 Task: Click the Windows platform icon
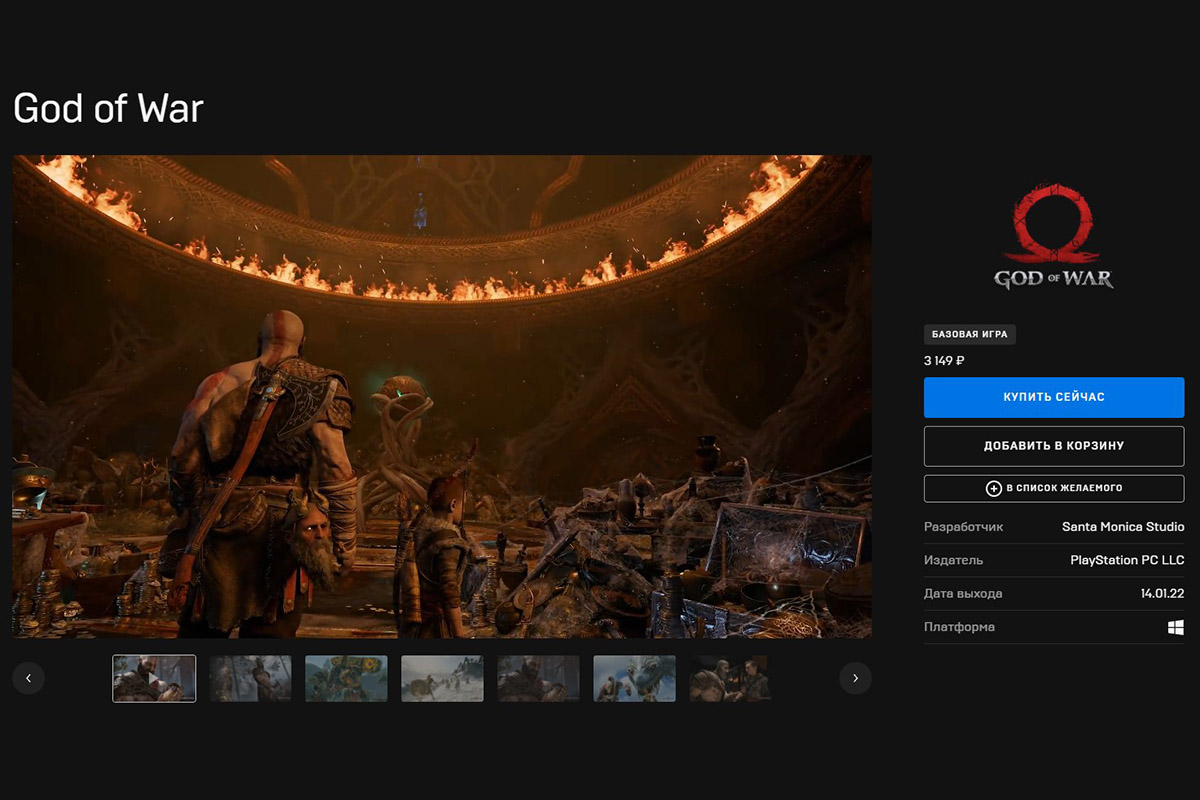pos(1175,627)
